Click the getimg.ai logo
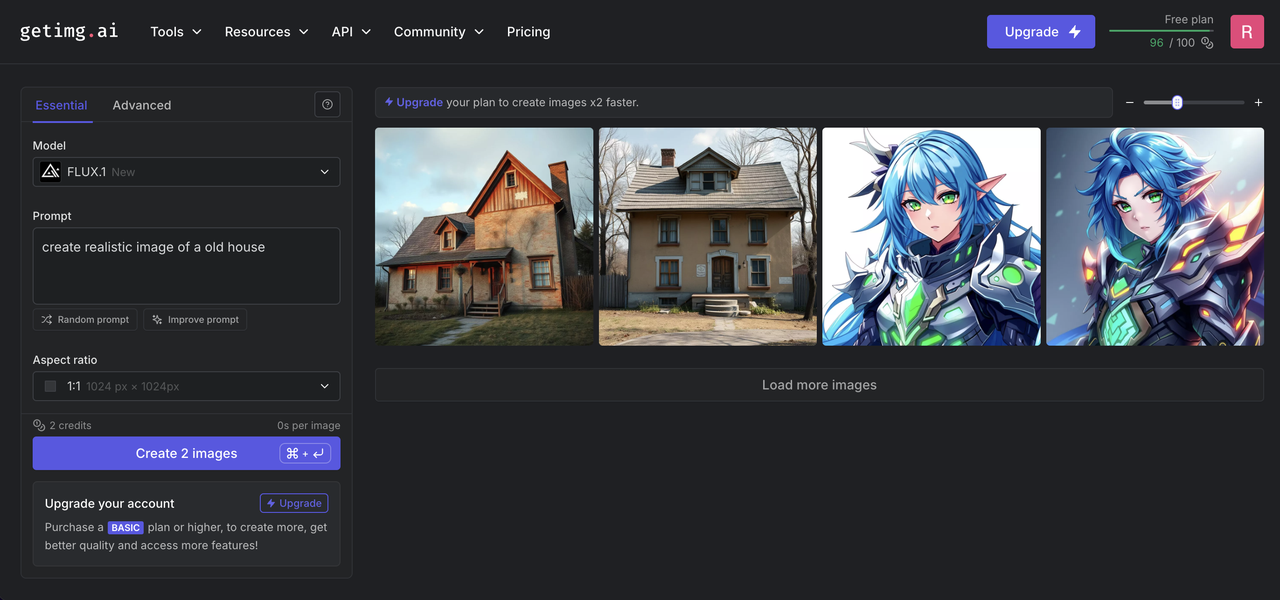The width and height of the screenshot is (1280, 600). coord(69,31)
